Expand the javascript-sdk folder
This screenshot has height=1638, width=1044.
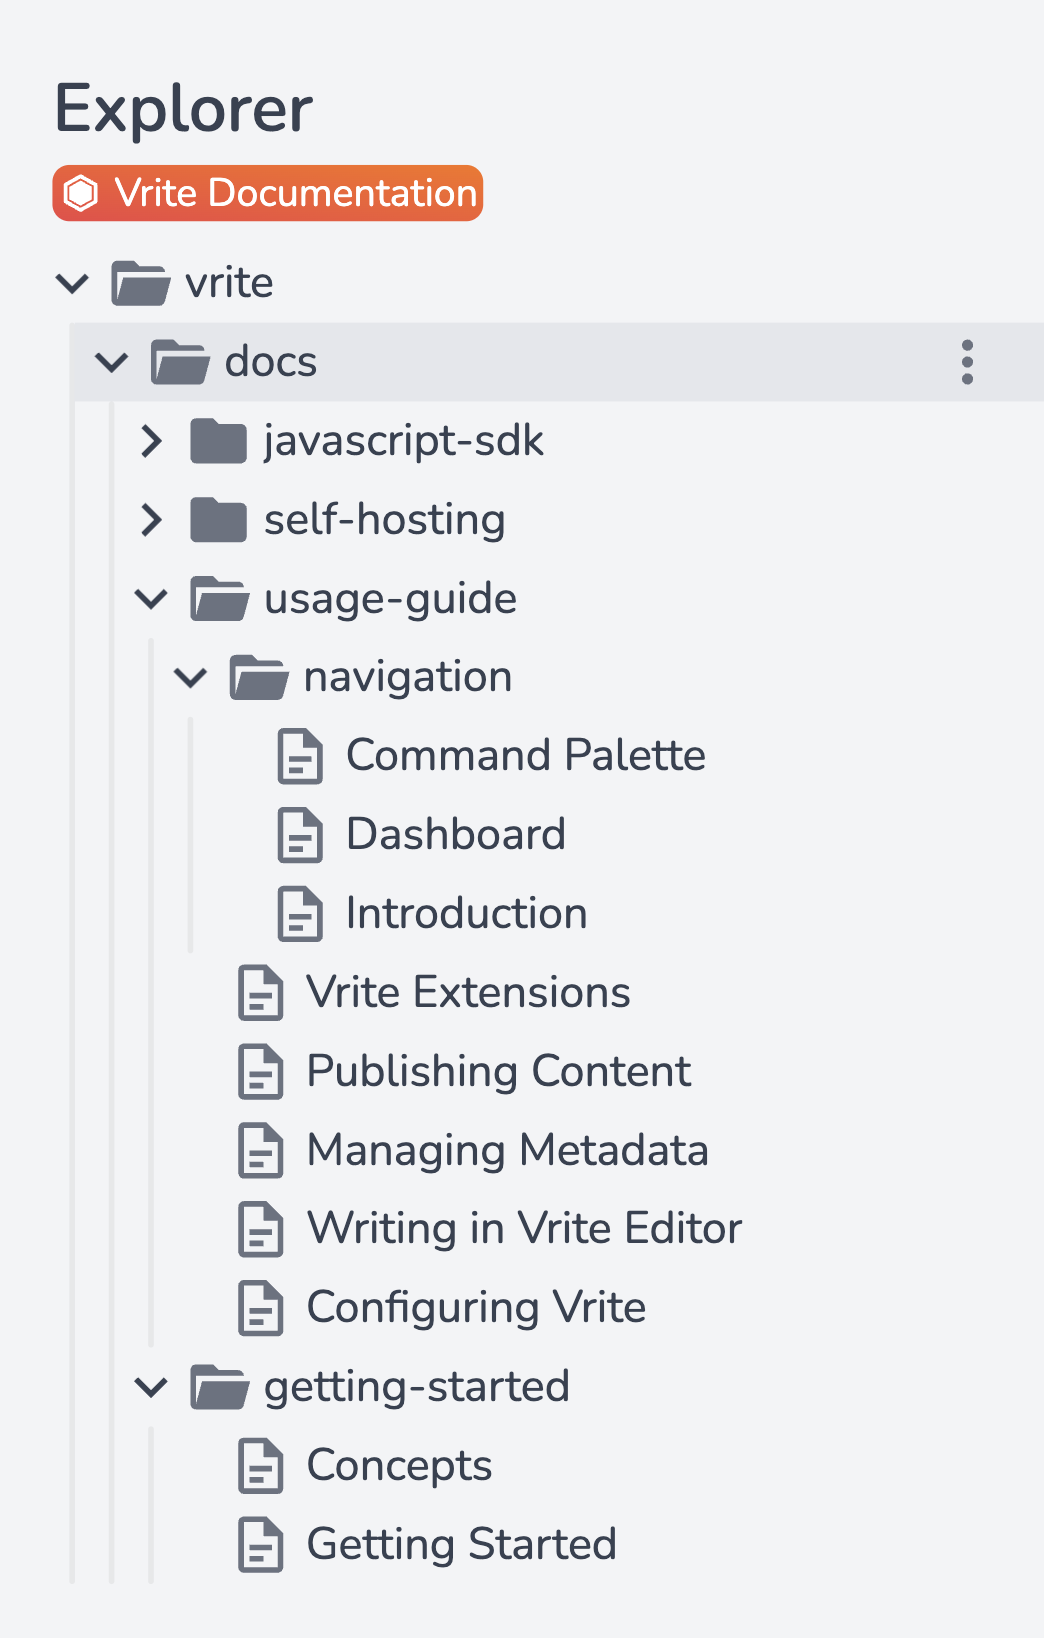point(151,440)
